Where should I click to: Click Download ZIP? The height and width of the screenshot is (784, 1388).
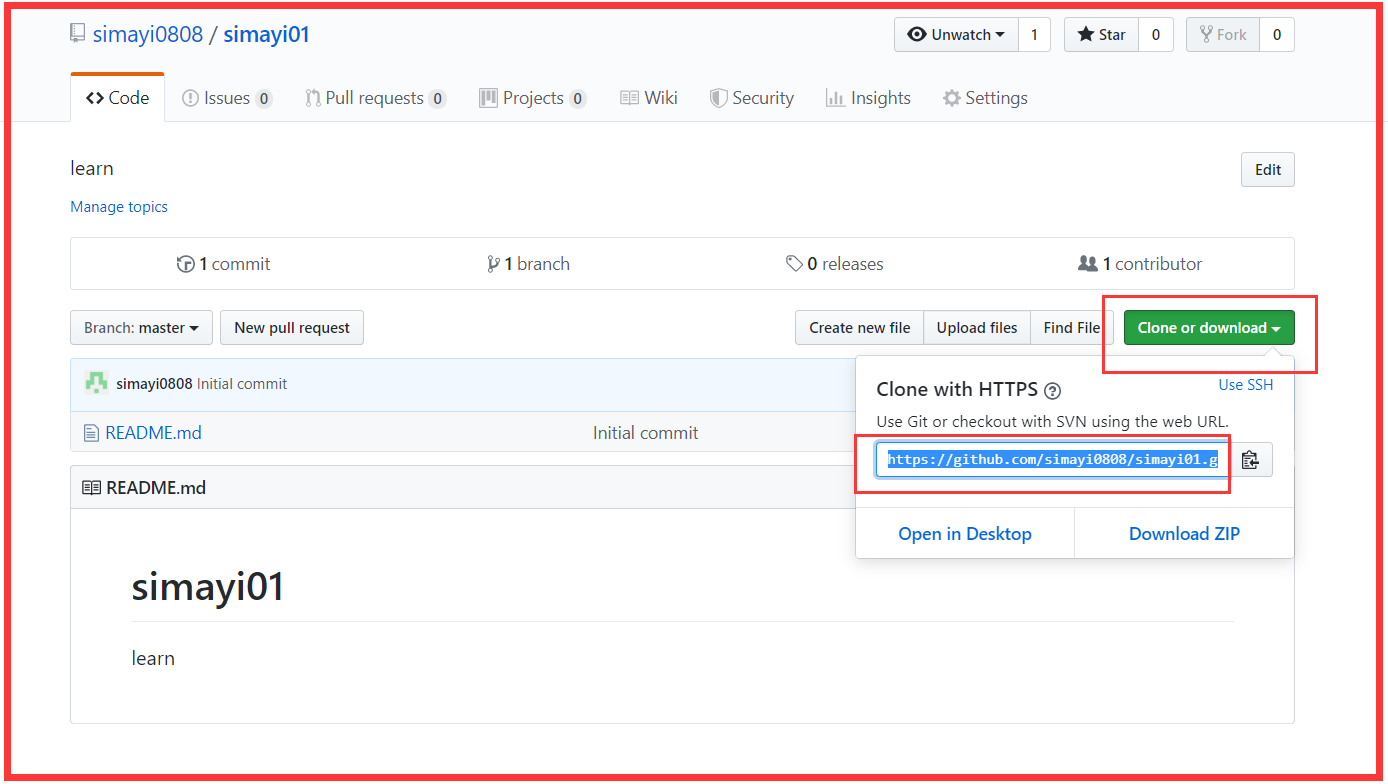coord(1184,534)
